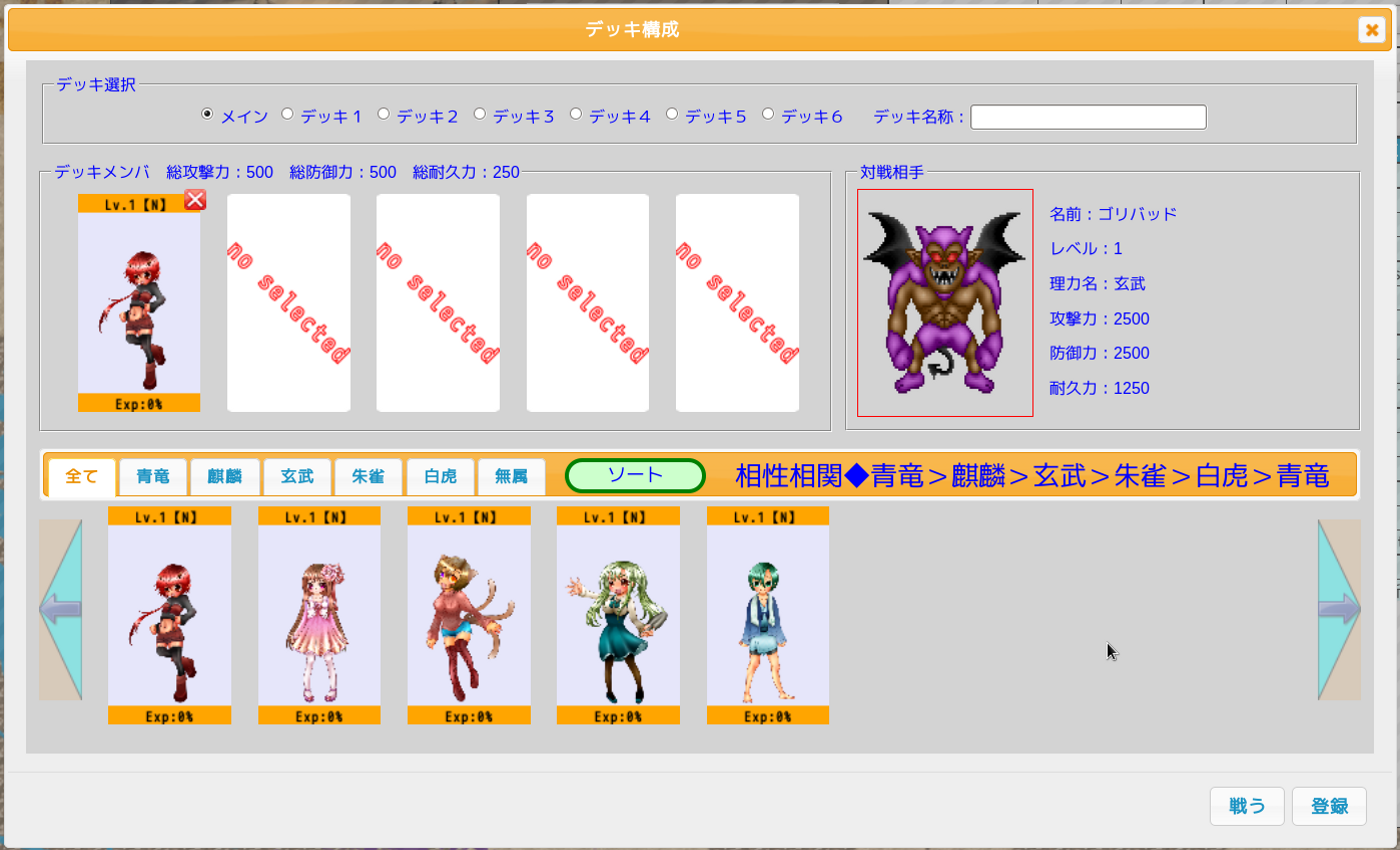Click the green ソート button
This screenshot has height=850, width=1400.
tap(636, 476)
